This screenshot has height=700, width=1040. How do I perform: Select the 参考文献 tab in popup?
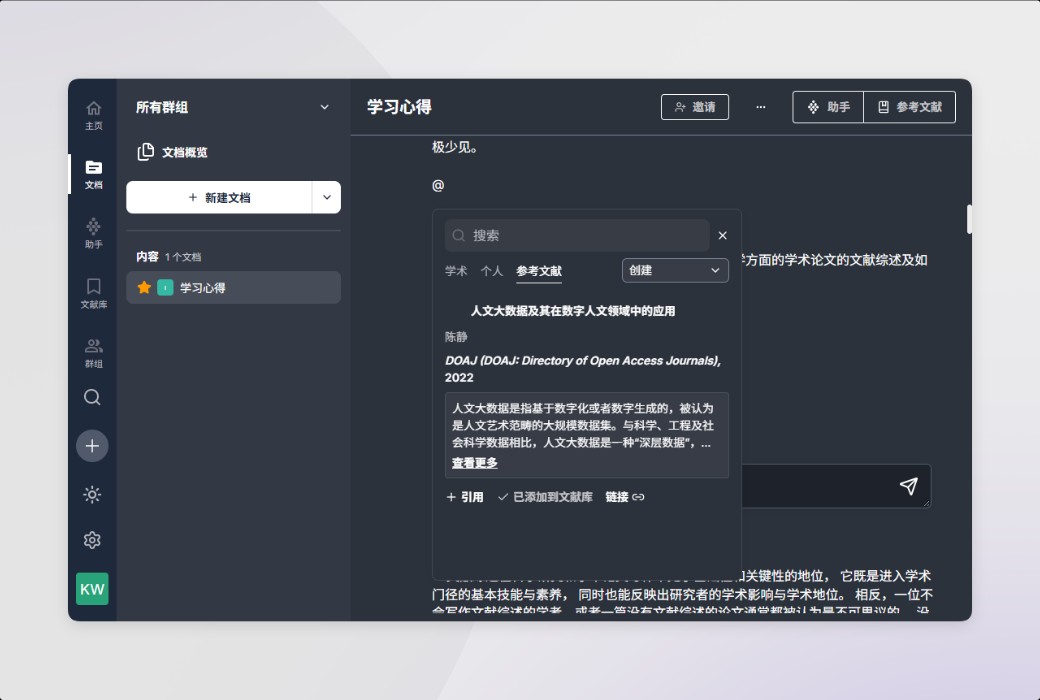click(539, 271)
